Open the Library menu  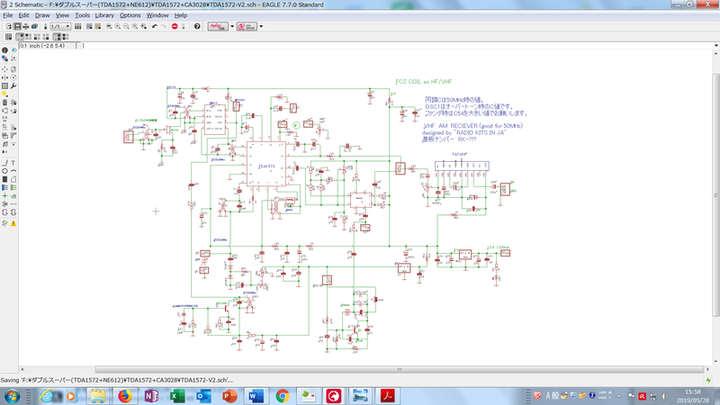[104, 16]
